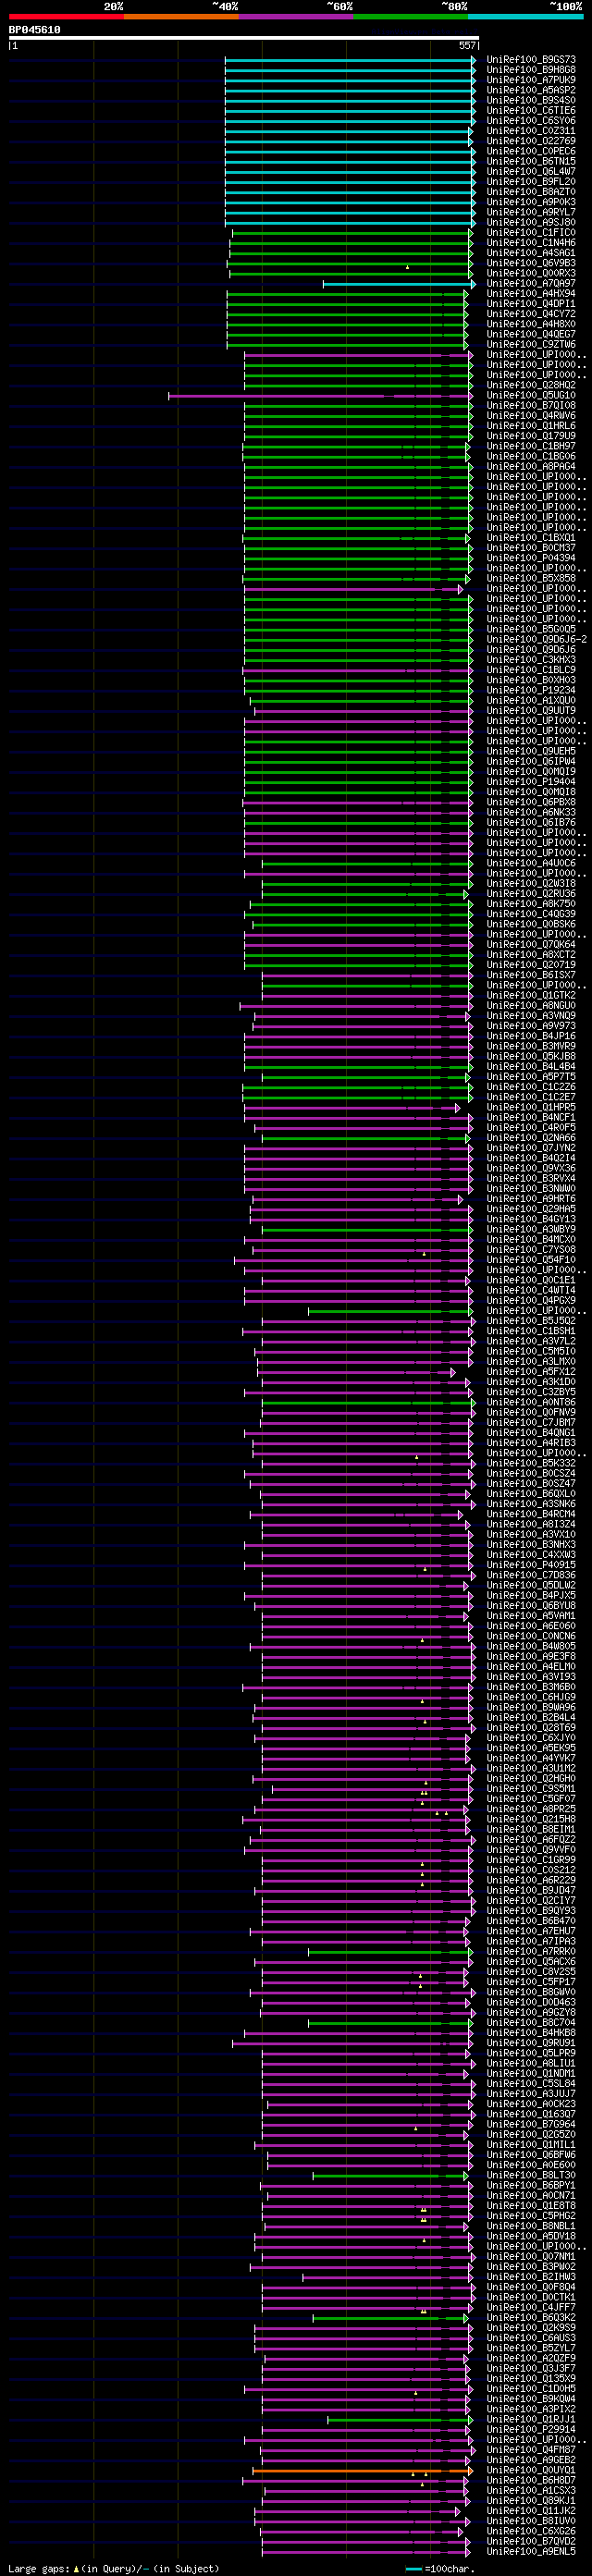Screen dimensions: 592x2576
Task: Open hit UniRef100_B9H8G8
Action: (x=531, y=70)
